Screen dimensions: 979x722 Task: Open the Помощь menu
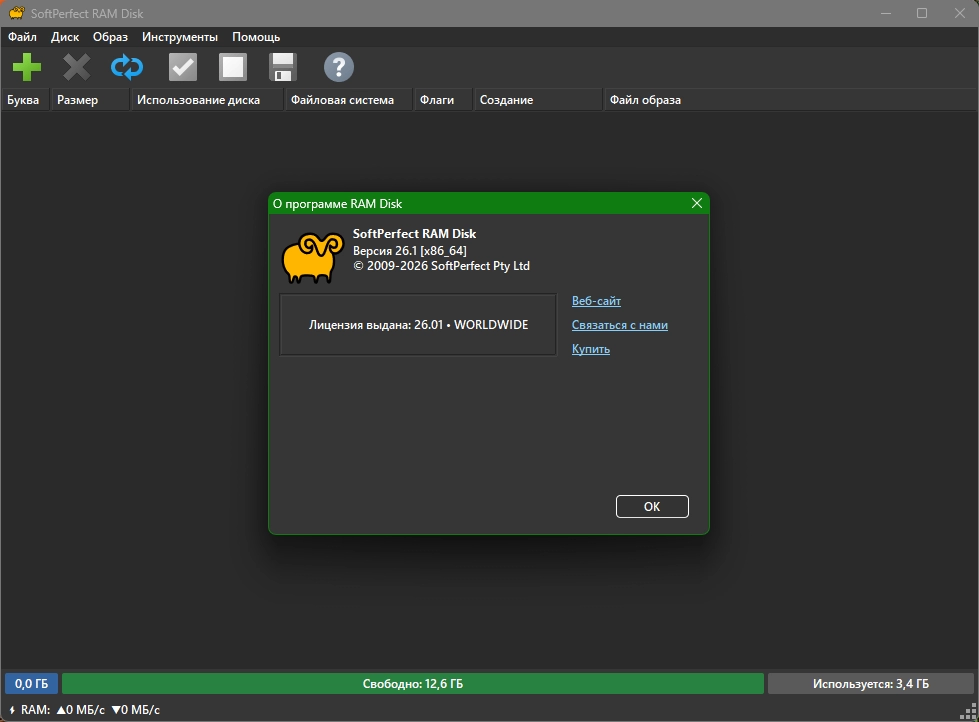click(x=256, y=37)
